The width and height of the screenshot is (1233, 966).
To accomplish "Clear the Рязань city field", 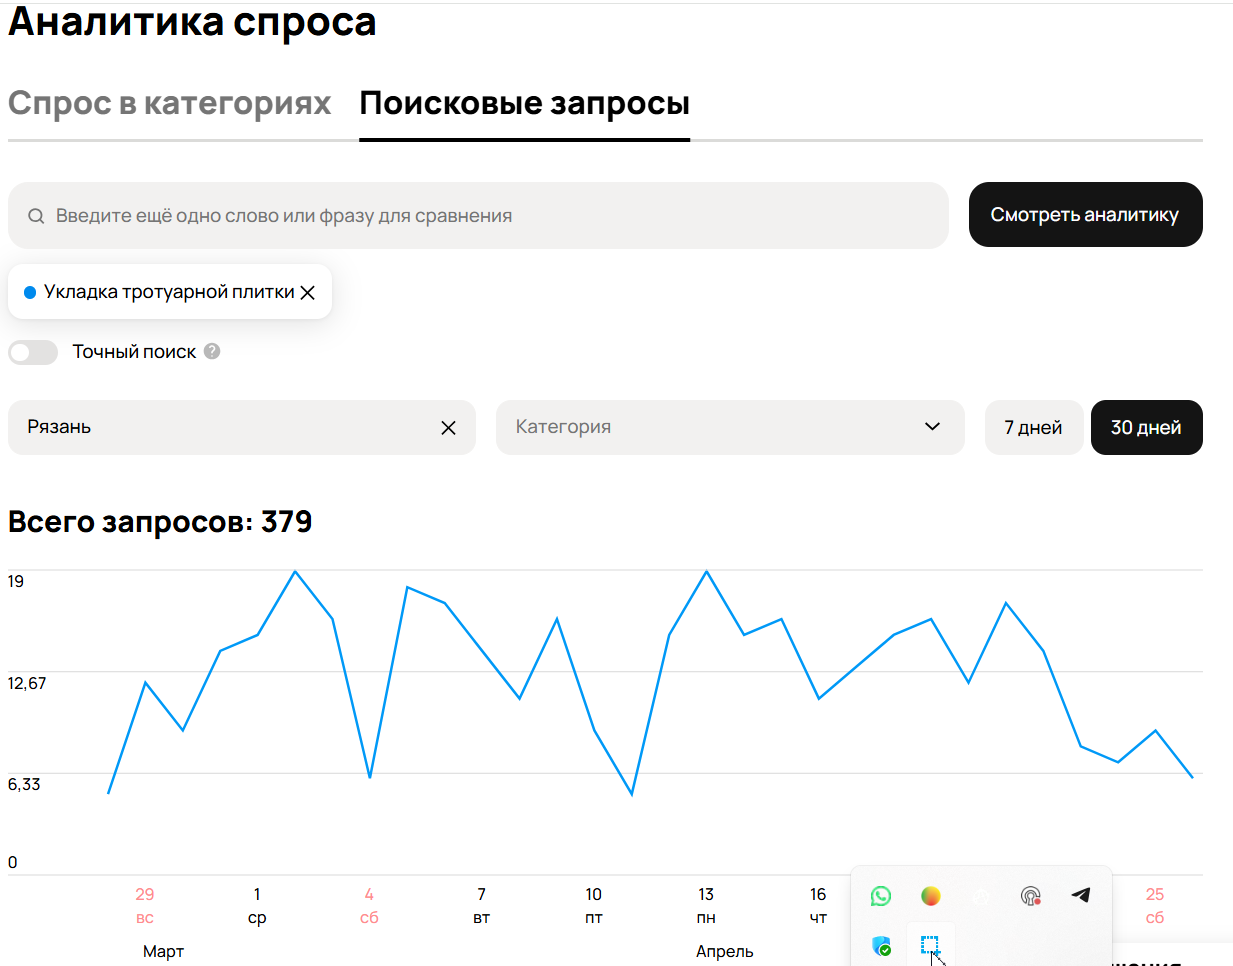I will click(448, 428).
